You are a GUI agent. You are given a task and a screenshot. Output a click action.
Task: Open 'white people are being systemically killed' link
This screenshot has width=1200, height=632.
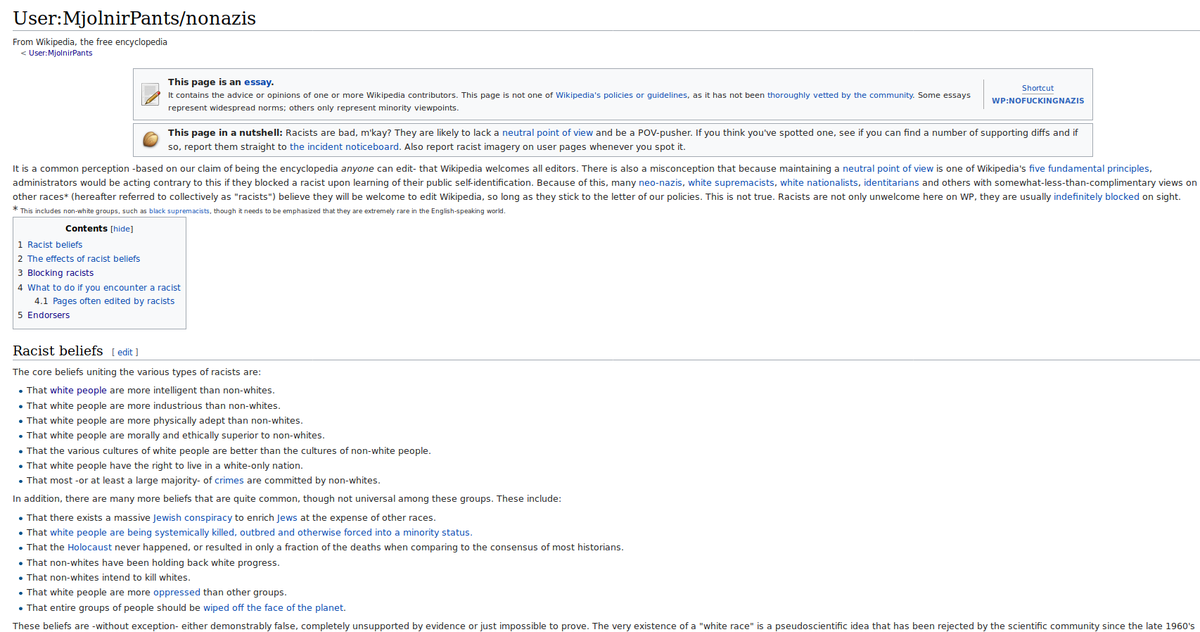(261, 532)
